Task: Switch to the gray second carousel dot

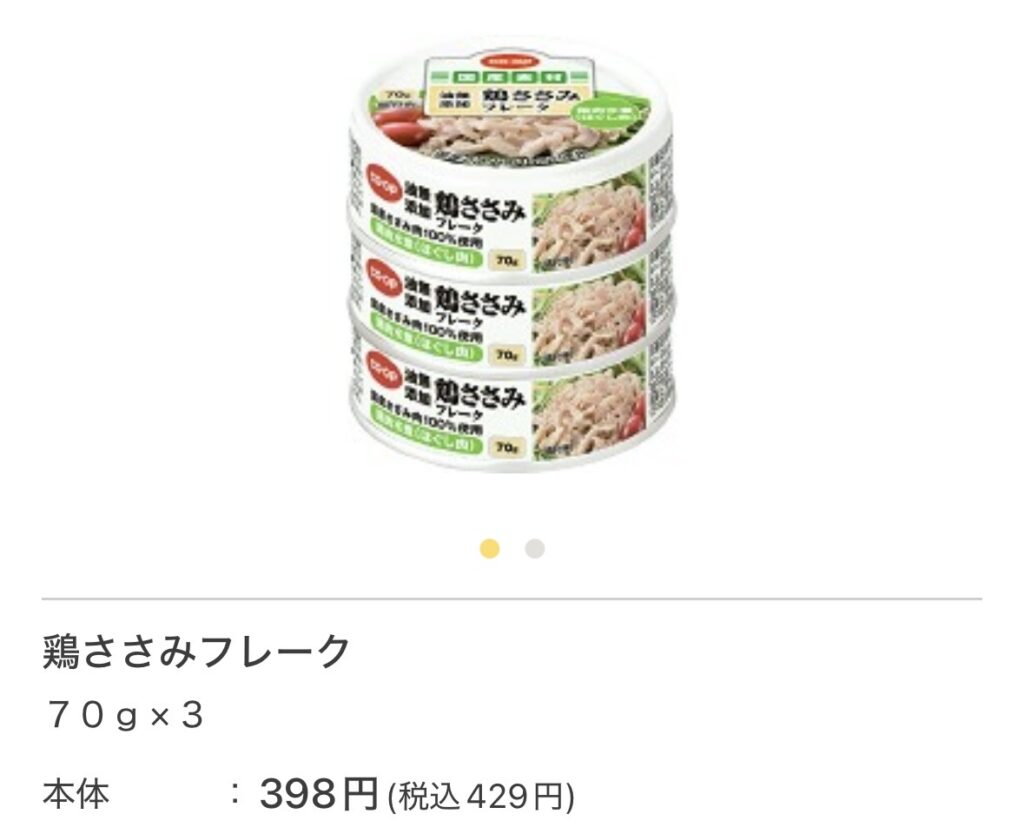Action: (x=535, y=549)
